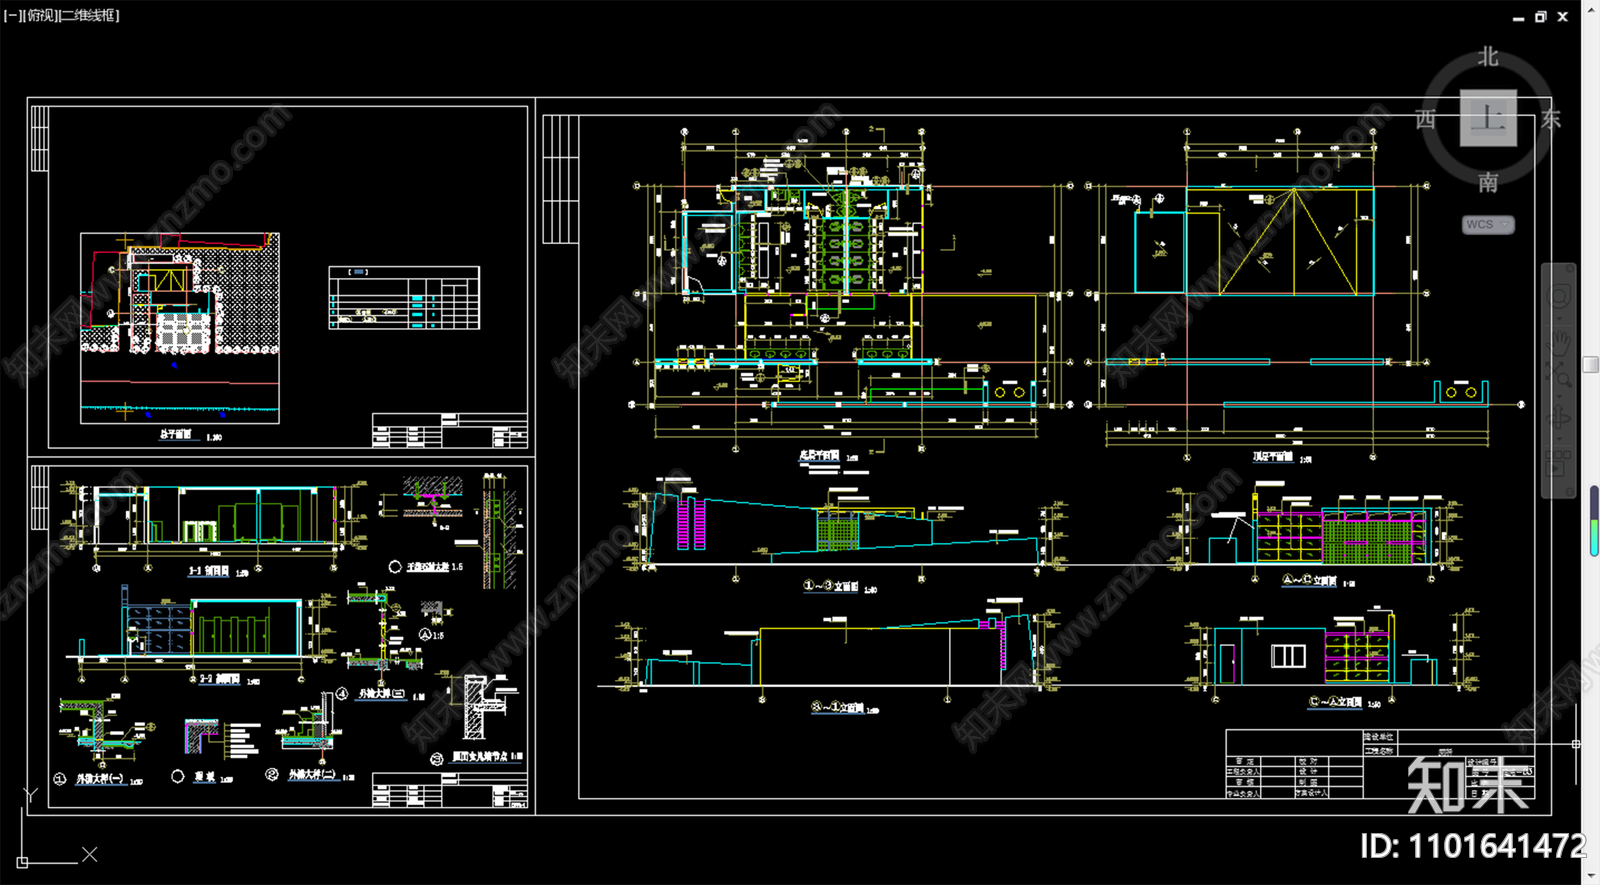Select the ③~①立面图 title text
This screenshot has height=885, width=1600.
click(836, 707)
